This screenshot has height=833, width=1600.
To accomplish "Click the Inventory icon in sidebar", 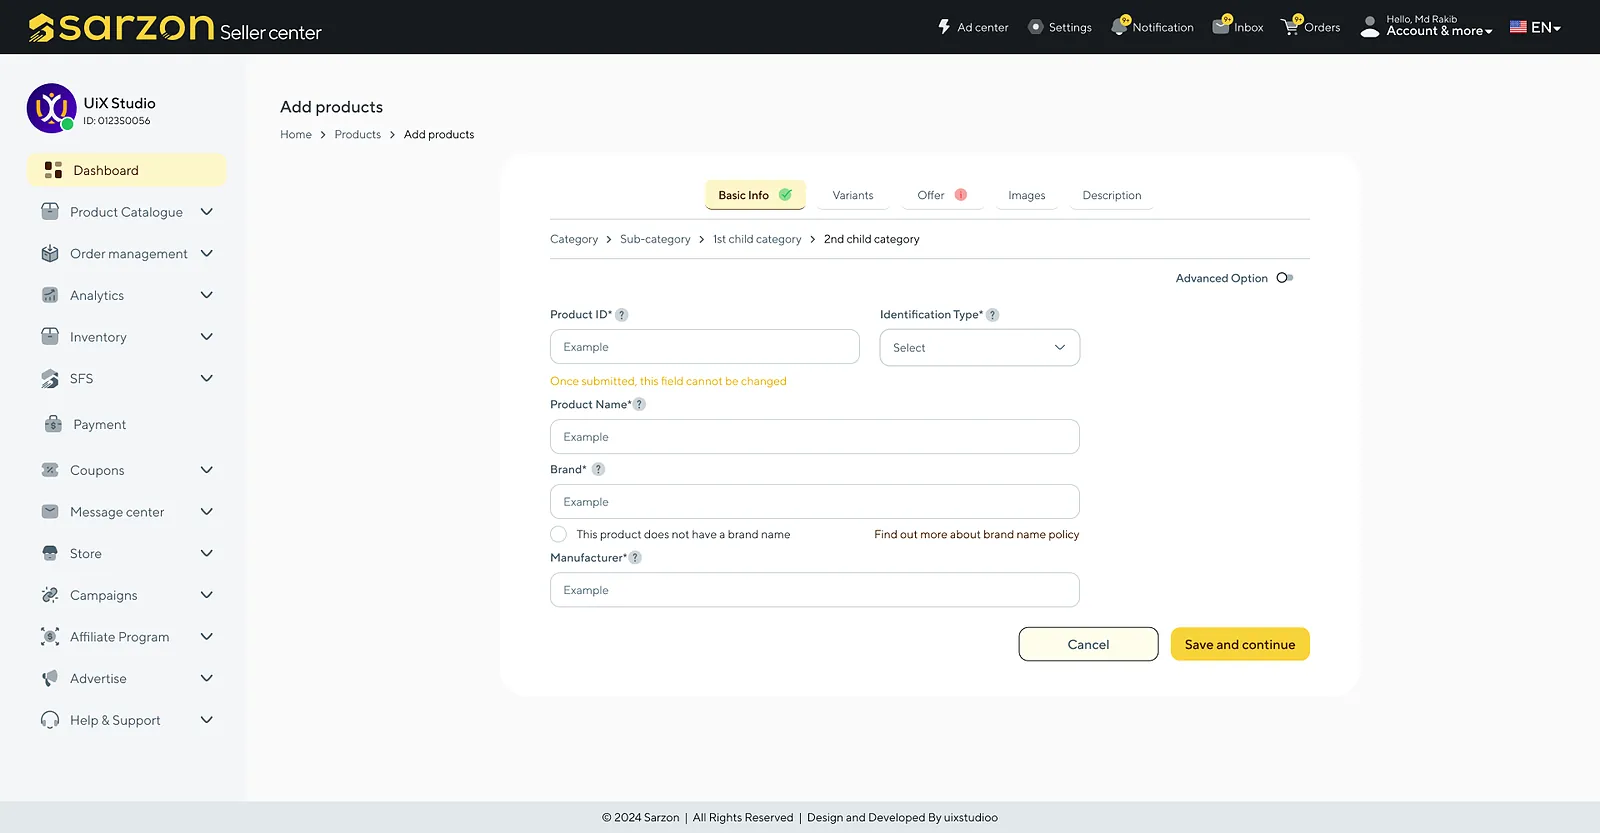I will [x=50, y=336].
